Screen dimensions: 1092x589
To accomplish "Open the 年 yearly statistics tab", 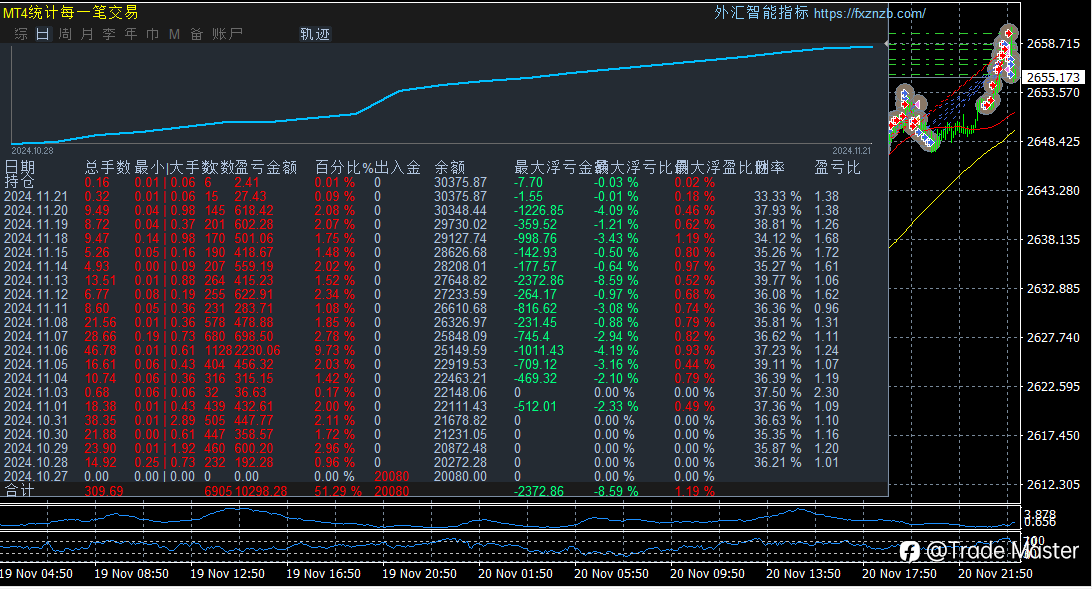I will tap(131, 34).
